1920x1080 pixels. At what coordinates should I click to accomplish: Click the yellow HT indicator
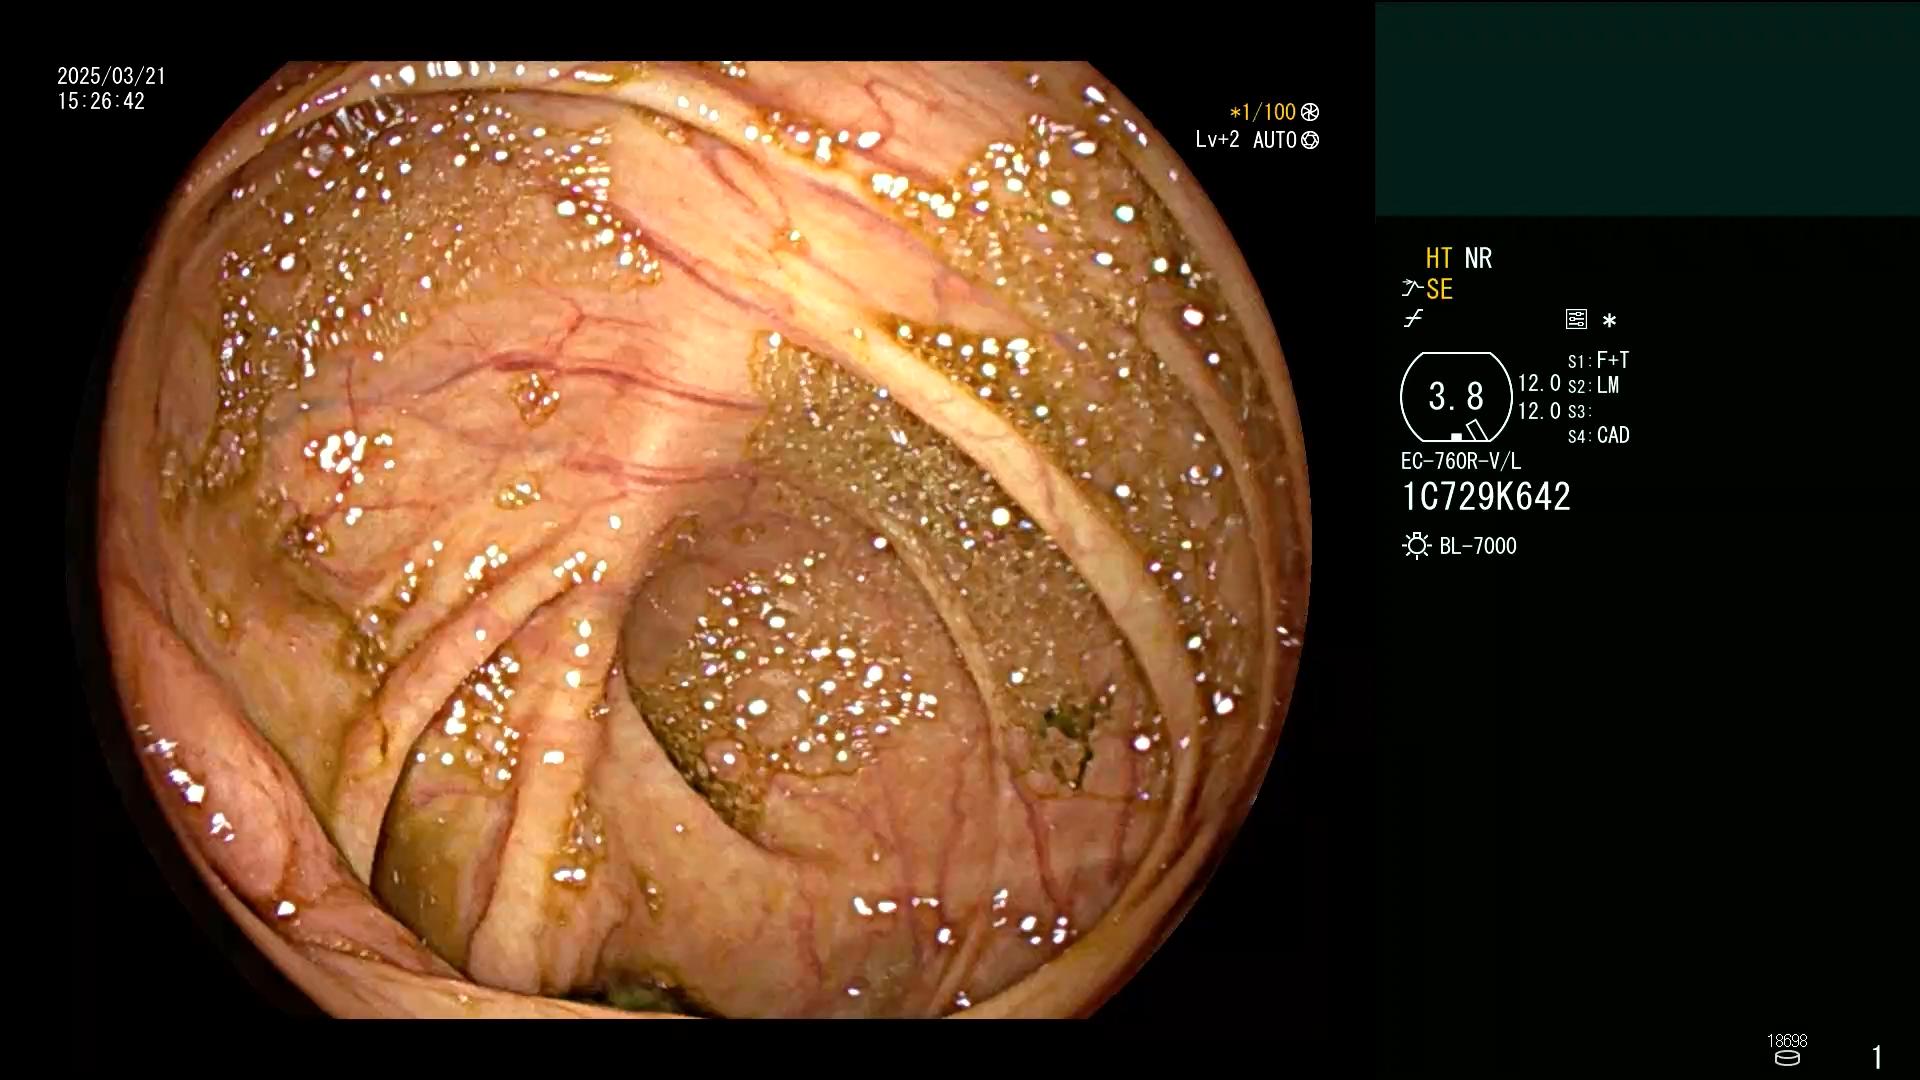click(1439, 259)
